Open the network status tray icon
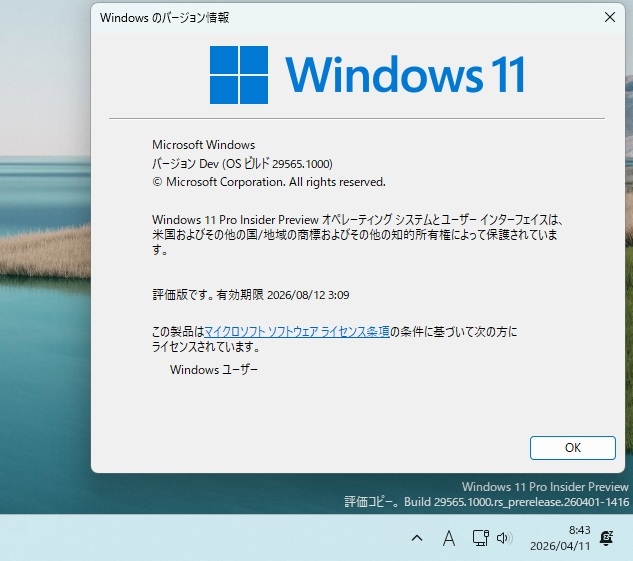Image resolution: width=633 pixels, height=561 pixels. pyautogui.click(x=480, y=538)
